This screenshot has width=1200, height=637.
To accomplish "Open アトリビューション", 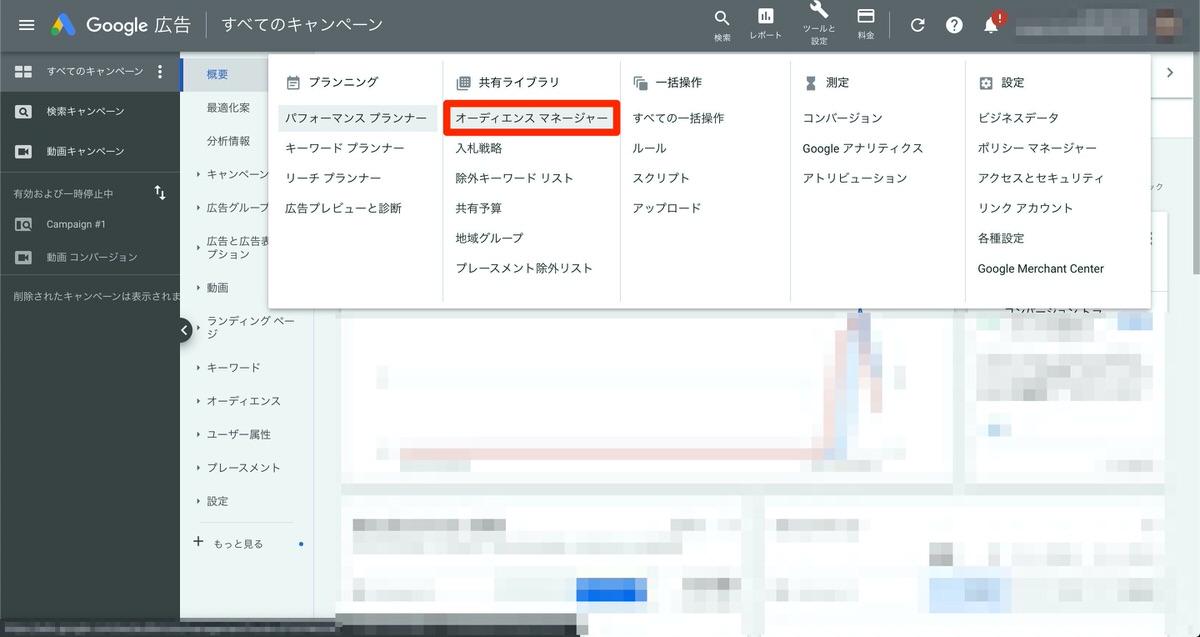I will pyautogui.click(x=855, y=178).
